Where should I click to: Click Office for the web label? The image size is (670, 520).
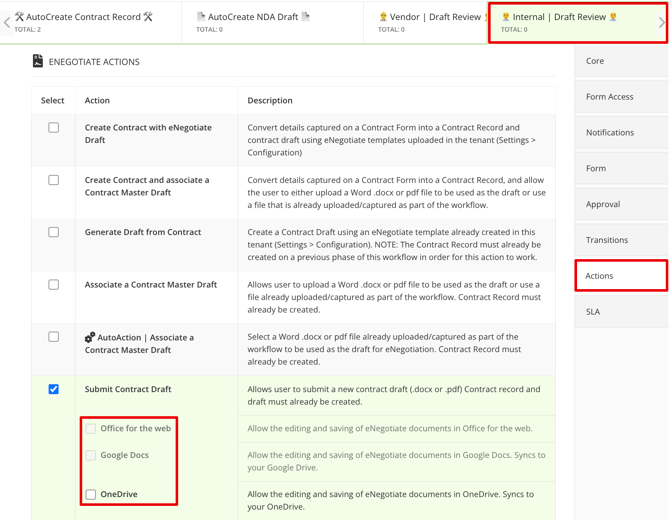(x=135, y=429)
